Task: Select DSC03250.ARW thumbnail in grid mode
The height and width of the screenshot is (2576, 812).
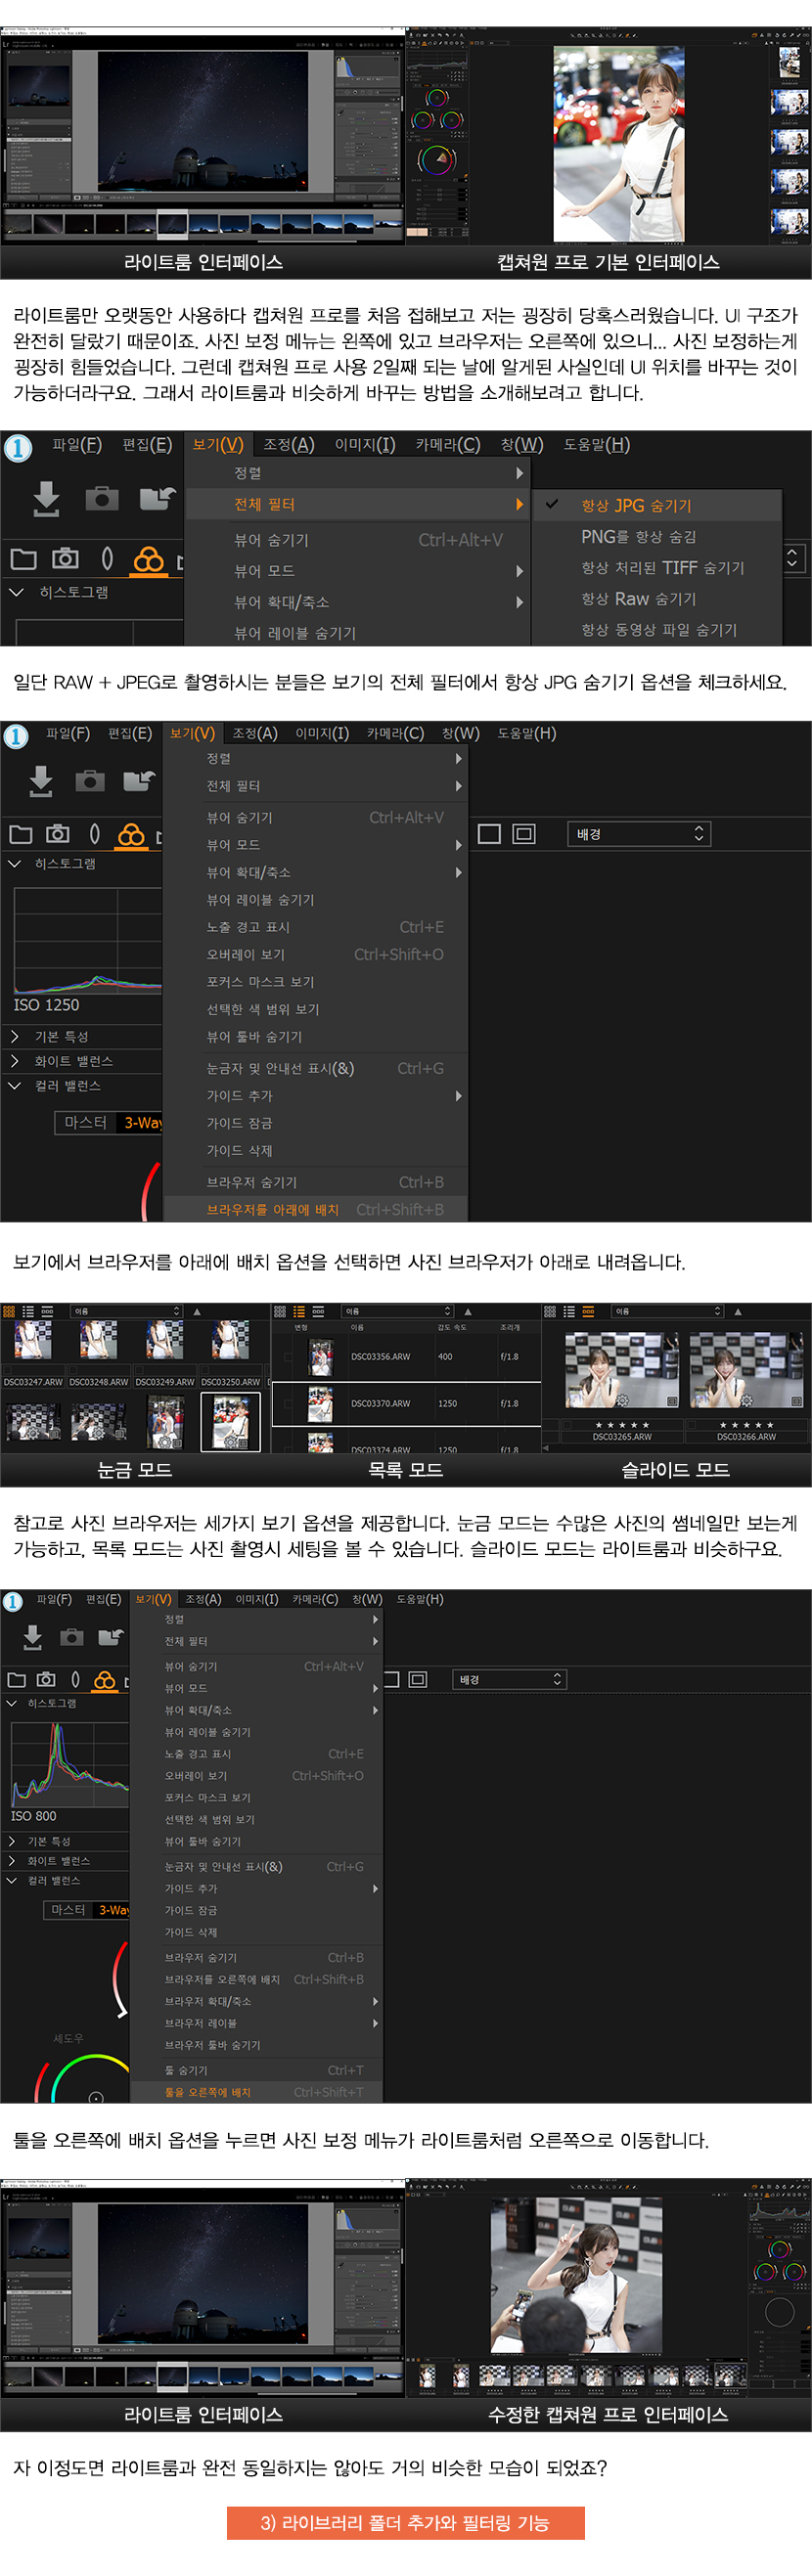Action: 230,1339
